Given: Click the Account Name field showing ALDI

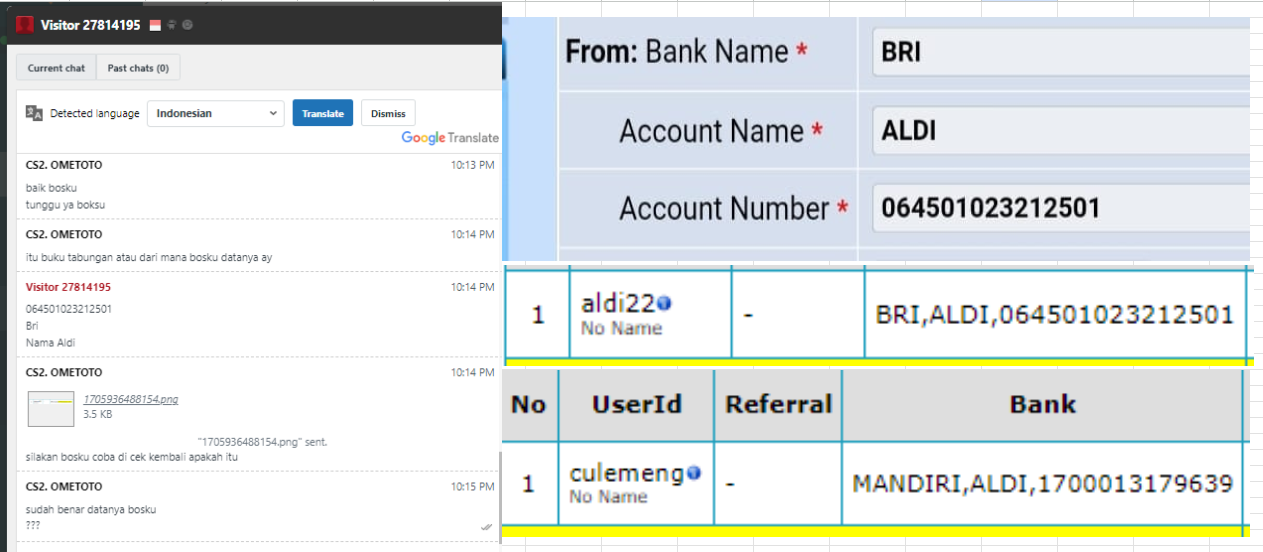Looking at the screenshot, I should (1060, 131).
